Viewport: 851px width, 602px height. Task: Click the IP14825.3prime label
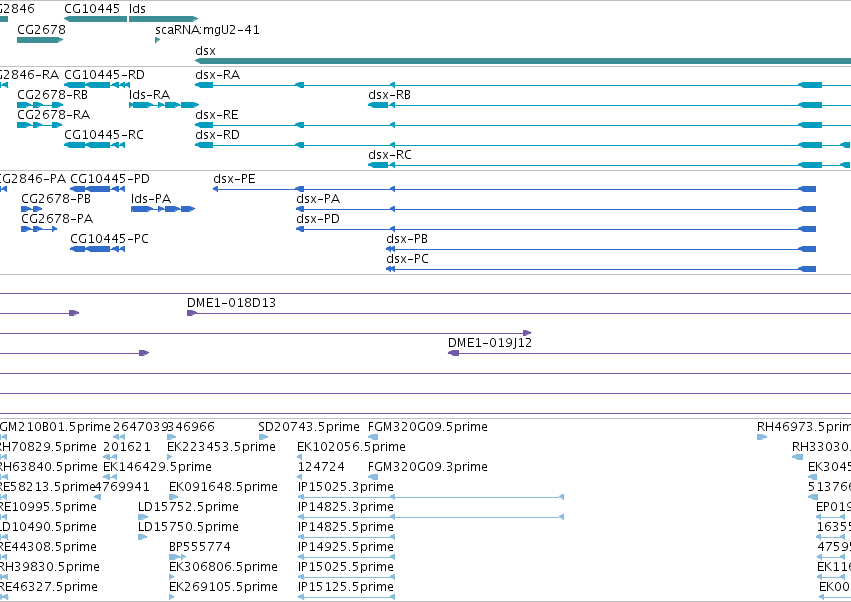[x=346, y=507]
